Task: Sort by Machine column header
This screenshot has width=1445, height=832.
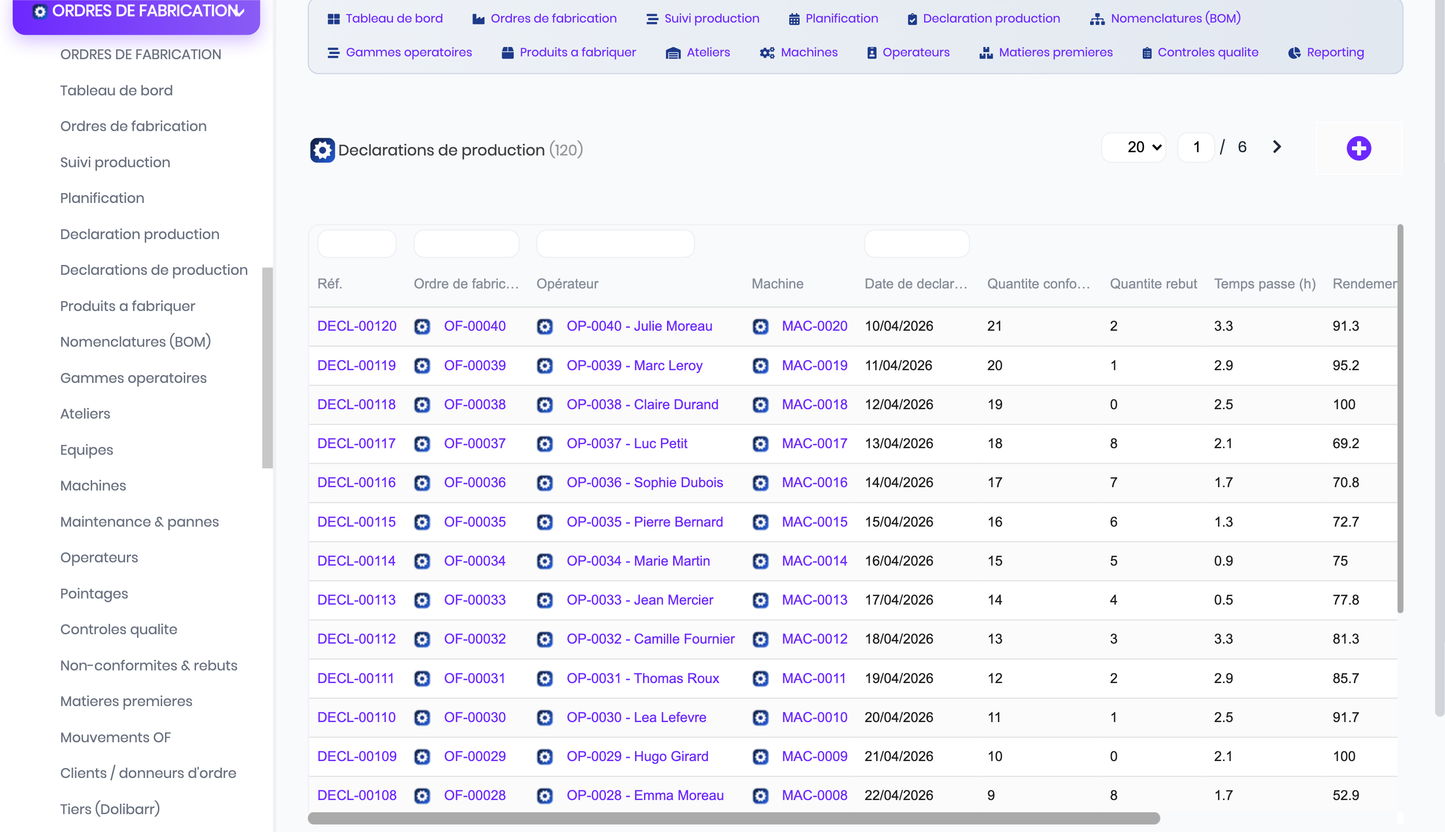Action: point(778,284)
